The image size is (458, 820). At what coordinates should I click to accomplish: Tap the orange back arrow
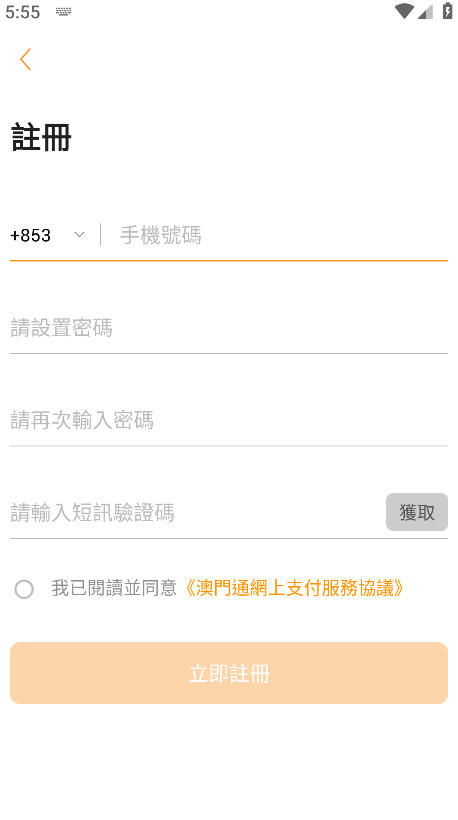click(25, 59)
